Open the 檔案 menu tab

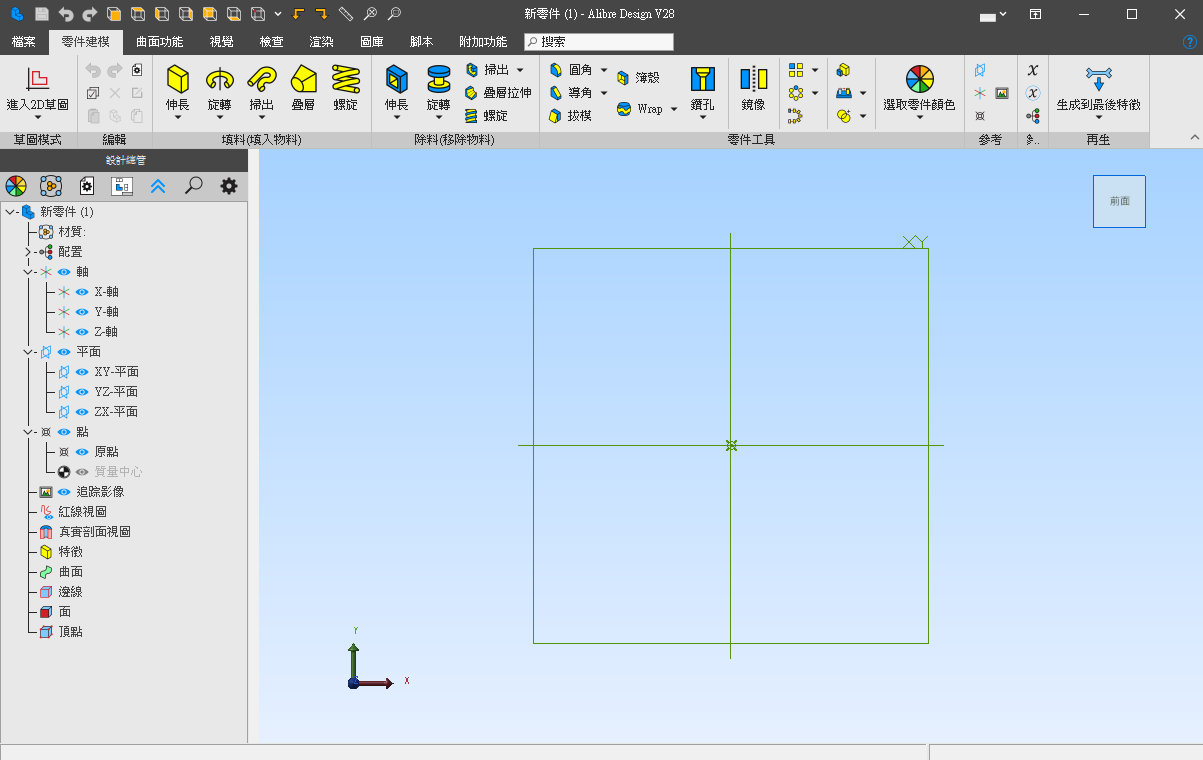click(24, 42)
